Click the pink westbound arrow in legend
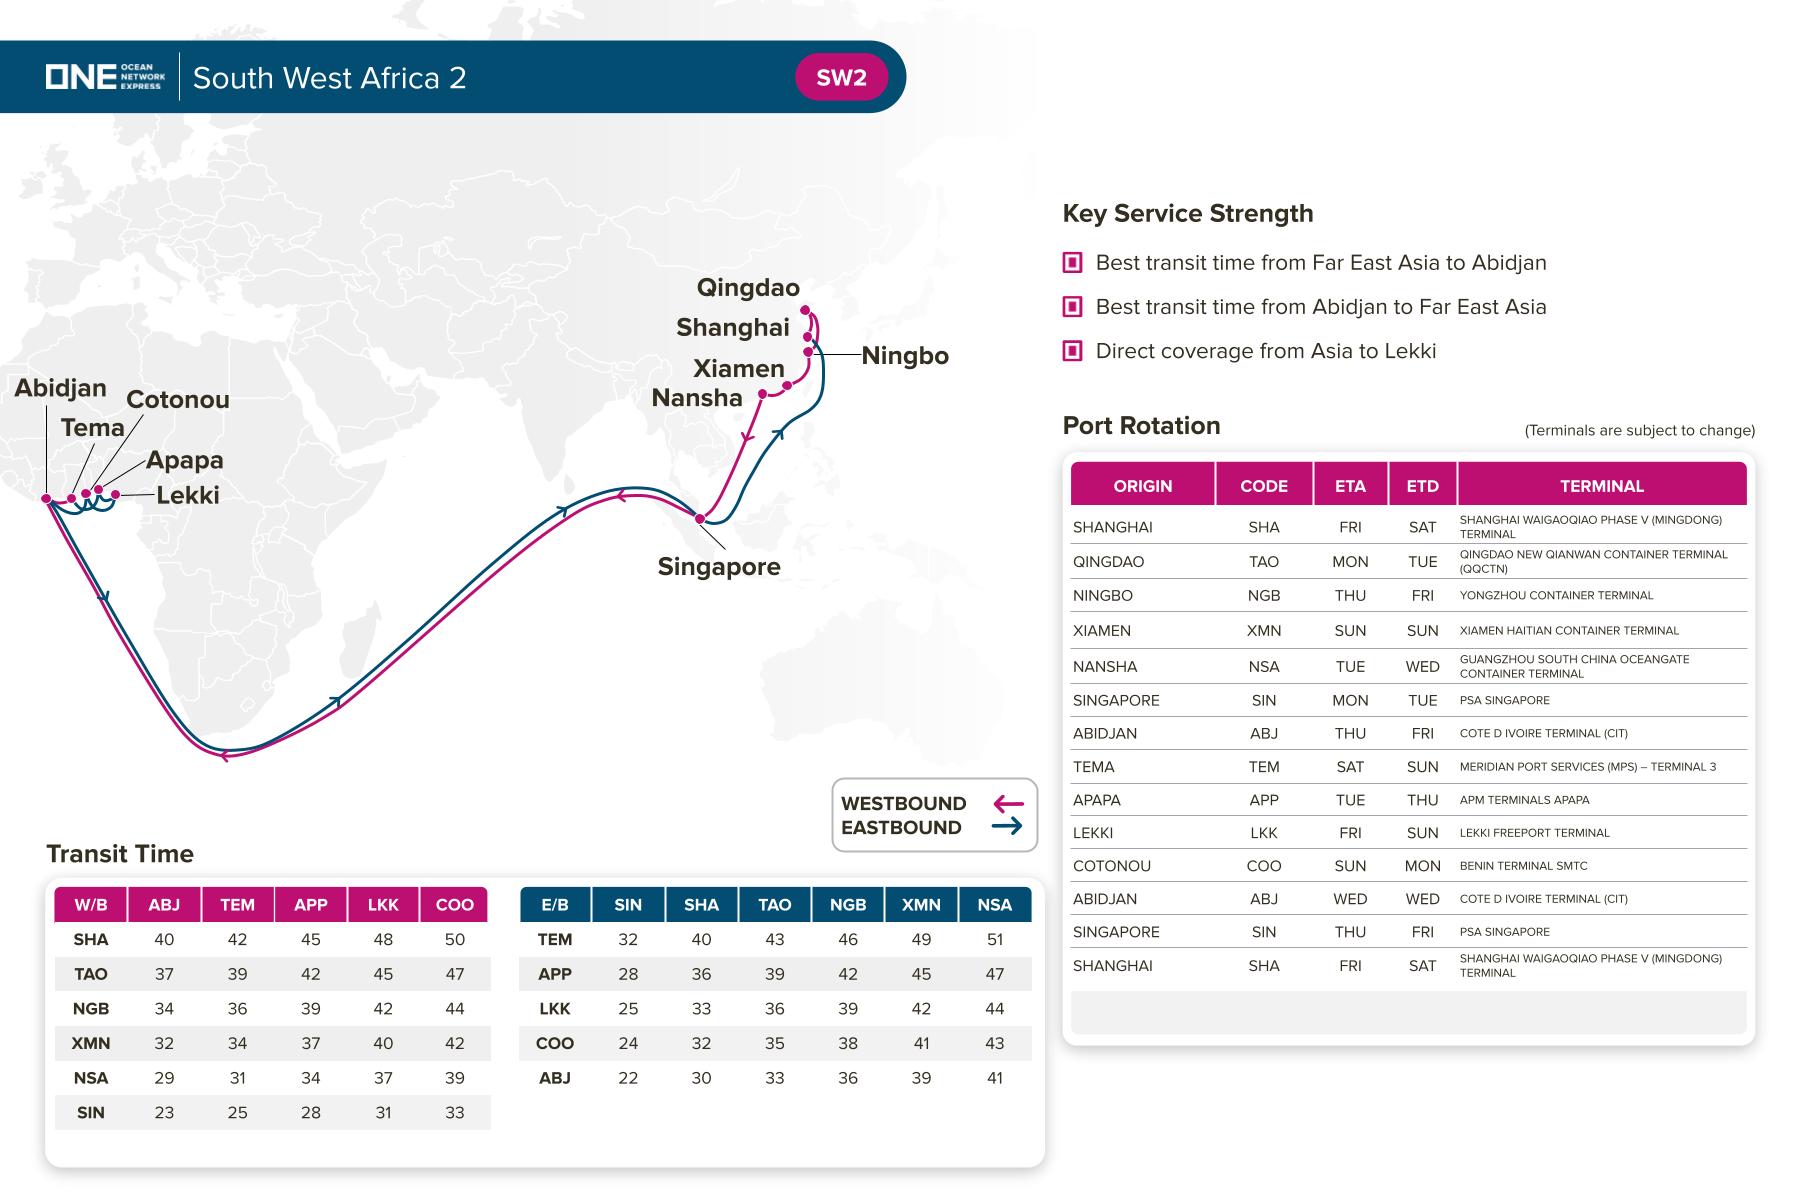Screen dimensions: 1800x1200 tap(1008, 803)
